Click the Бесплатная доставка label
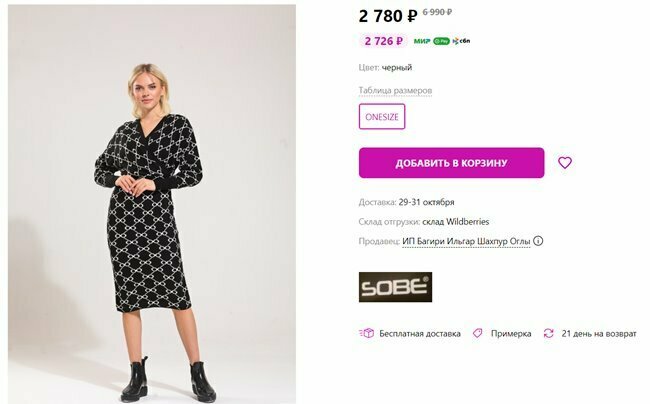This screenshot has width=650, height=404. click(x=420, y=333)
